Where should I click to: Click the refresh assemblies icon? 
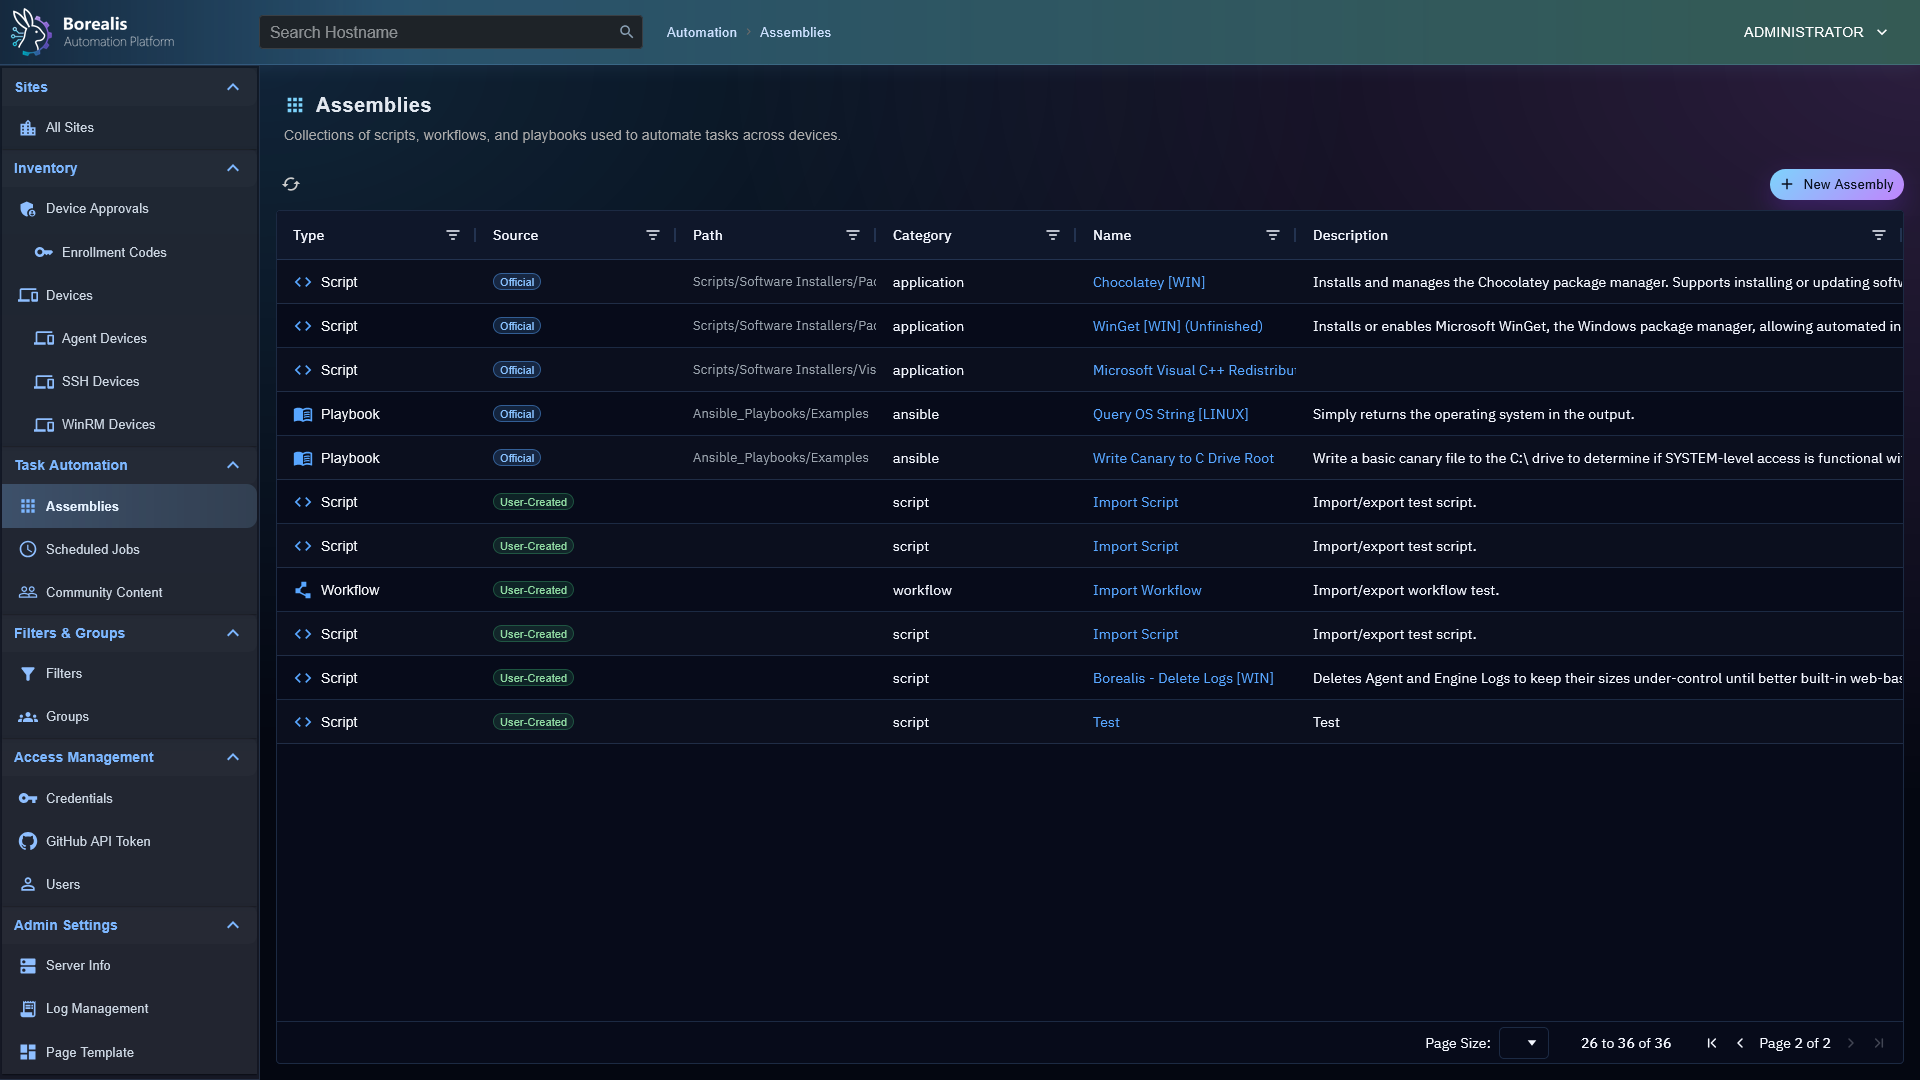coord(291,184)
